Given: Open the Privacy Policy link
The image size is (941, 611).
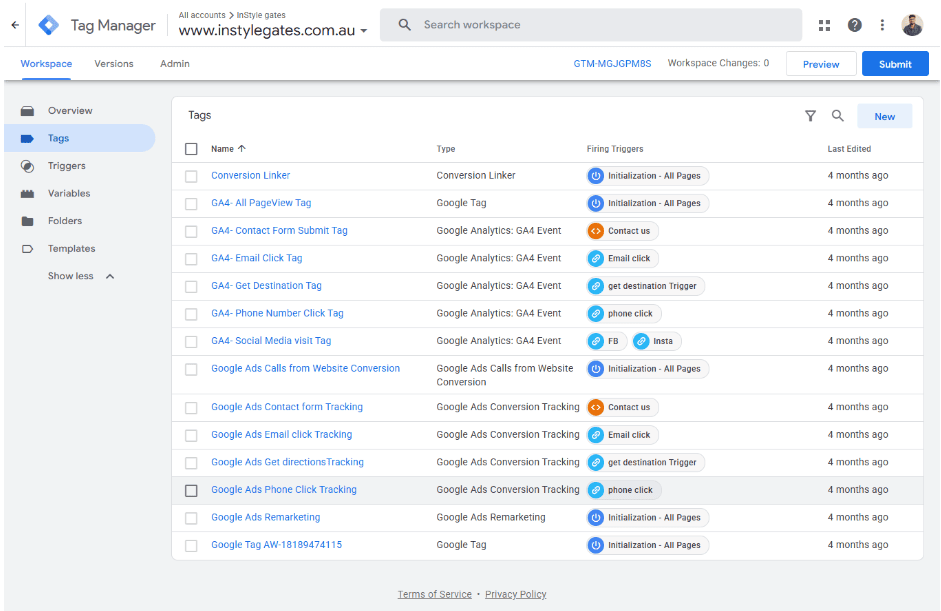Looking at the screenshot, I should [x=516, y=595].
